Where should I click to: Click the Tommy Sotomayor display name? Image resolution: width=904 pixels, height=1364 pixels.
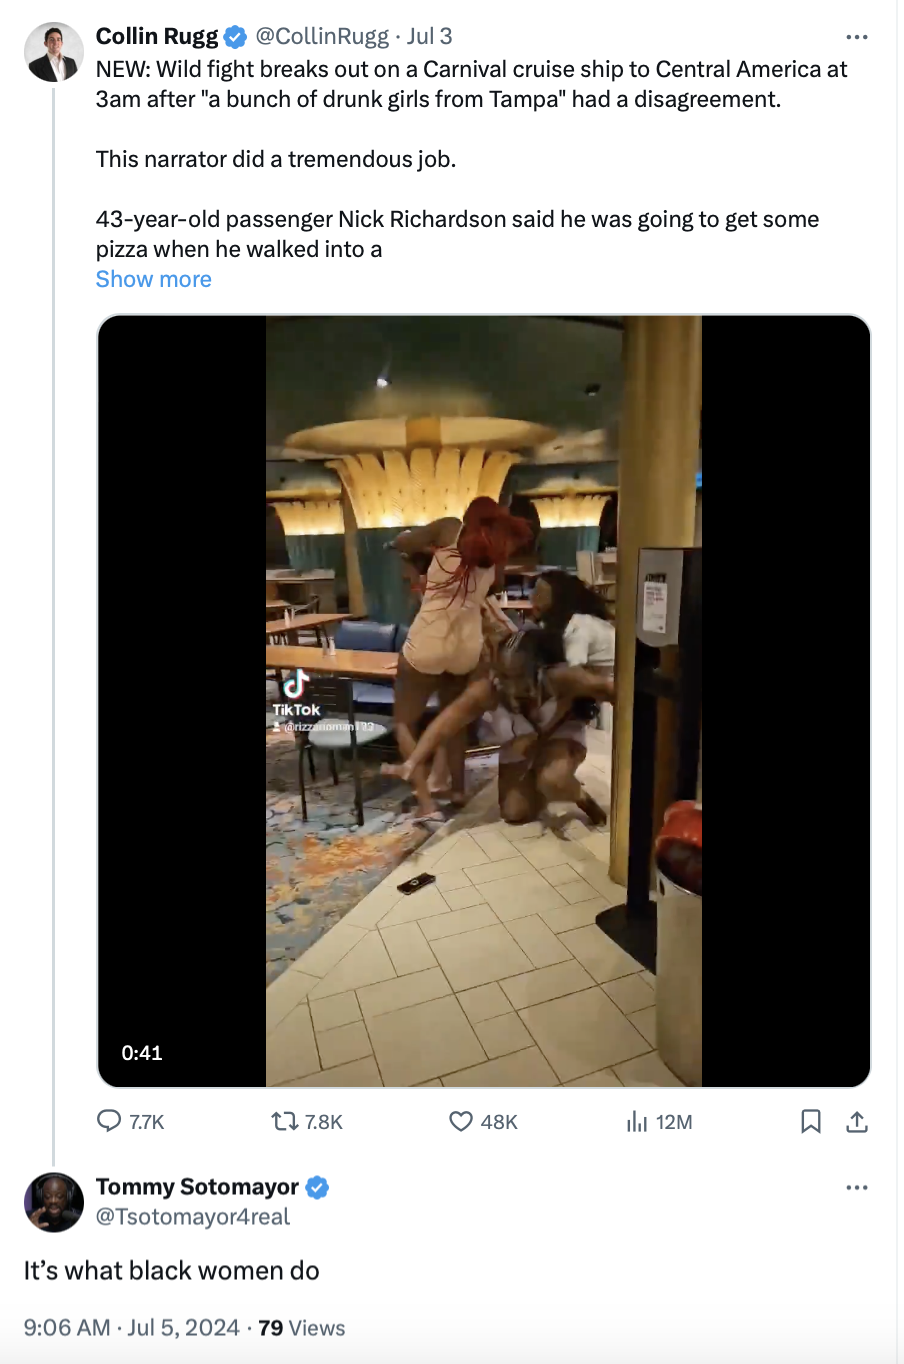coord(197,1187)
